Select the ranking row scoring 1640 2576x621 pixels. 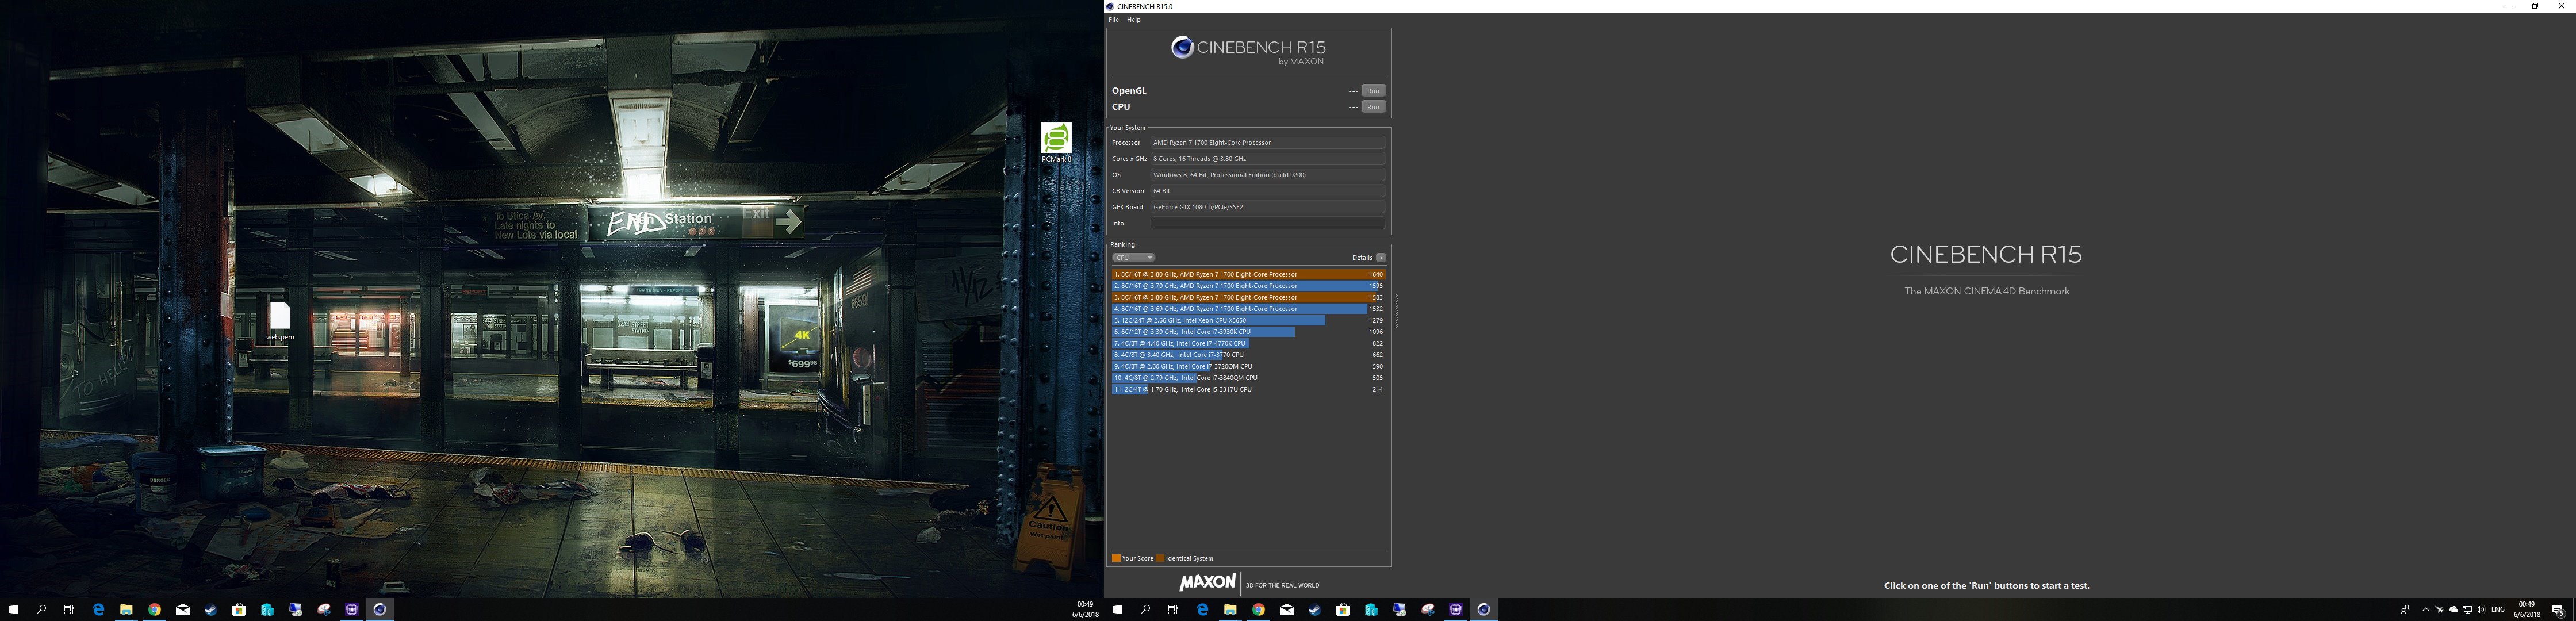tap(1248, 274)
